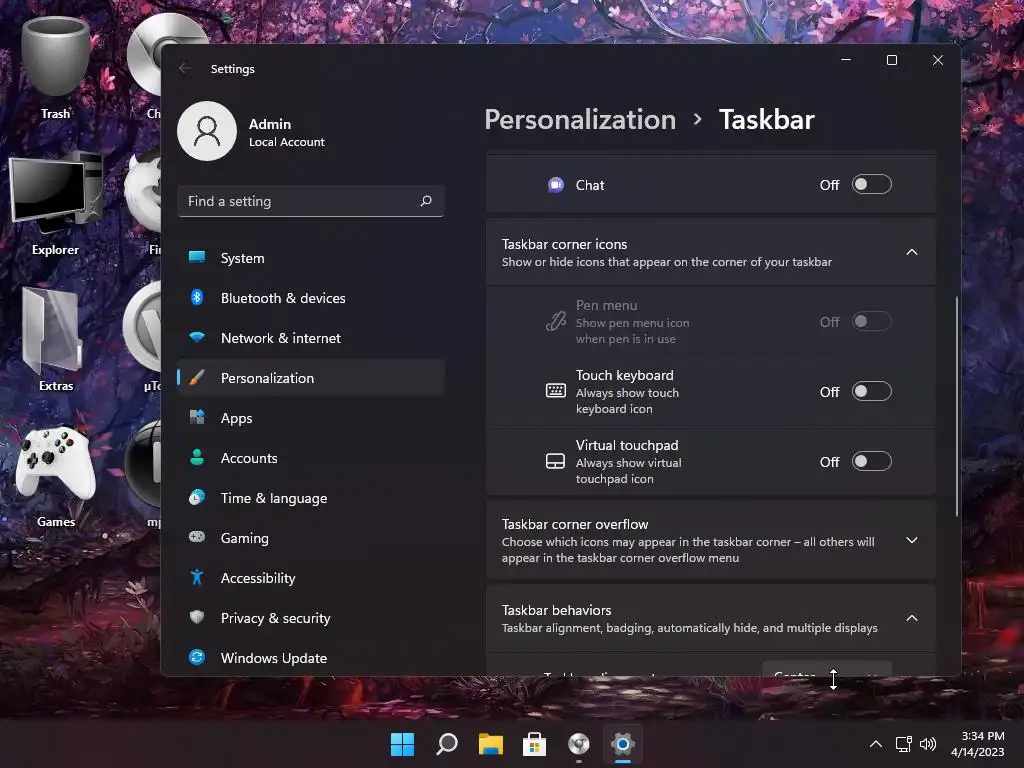Click the Personalization paintbrush icon
The height and width of the screenshot is (768, 1024).
coord(197,377)
